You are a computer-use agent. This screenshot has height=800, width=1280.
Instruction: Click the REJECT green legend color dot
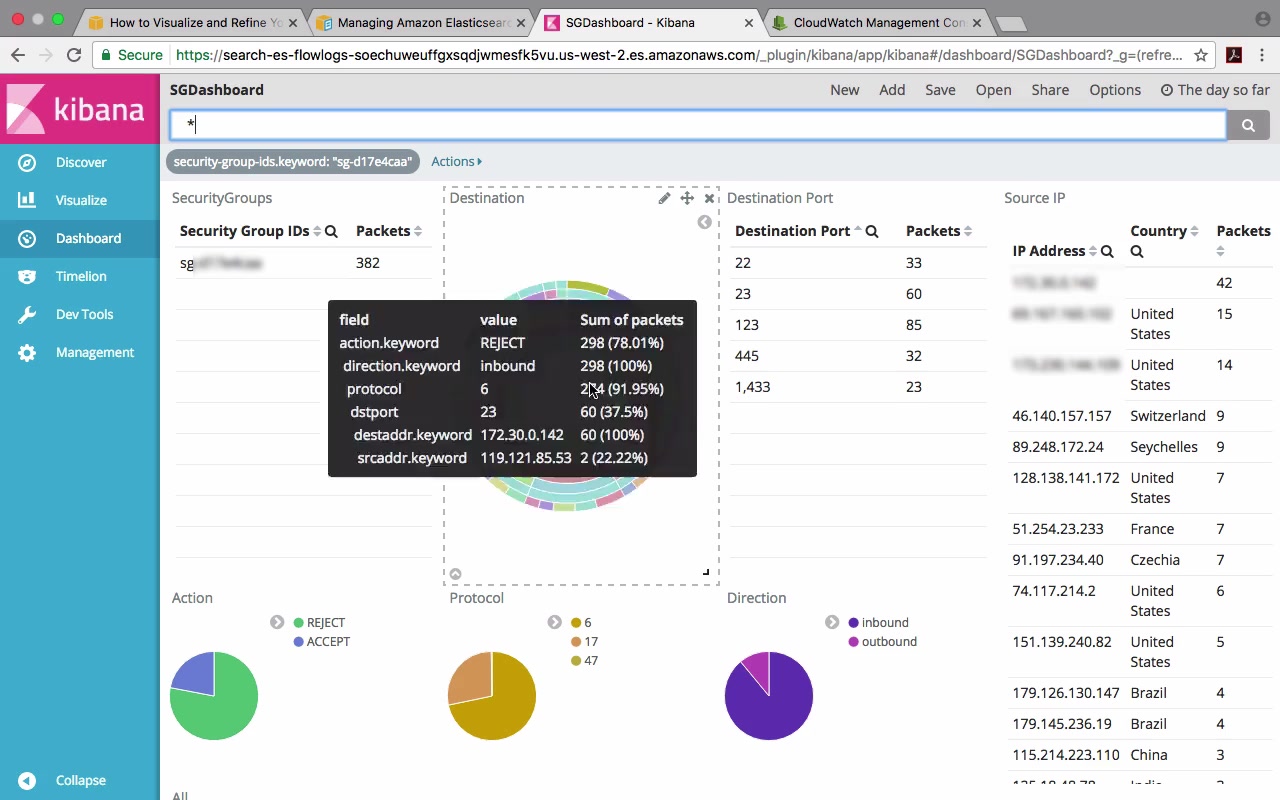[x=298, y=623]
